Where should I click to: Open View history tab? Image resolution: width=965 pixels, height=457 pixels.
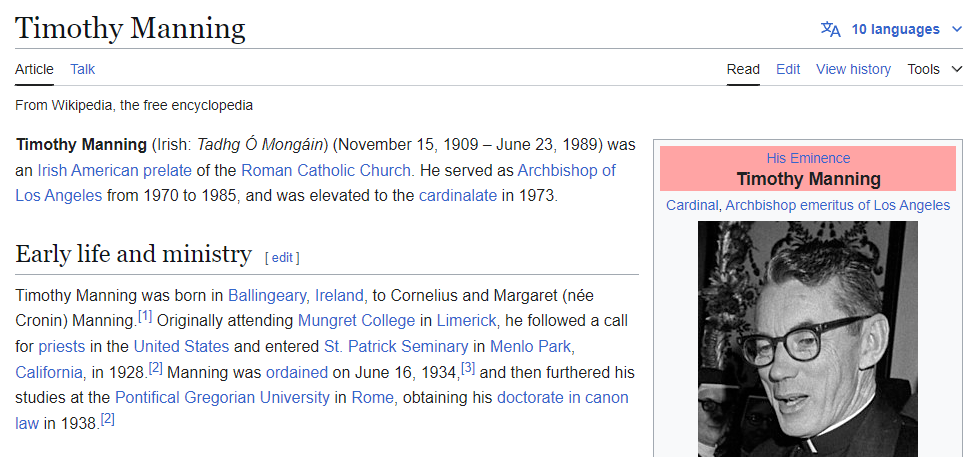click(x=853, y=69)
